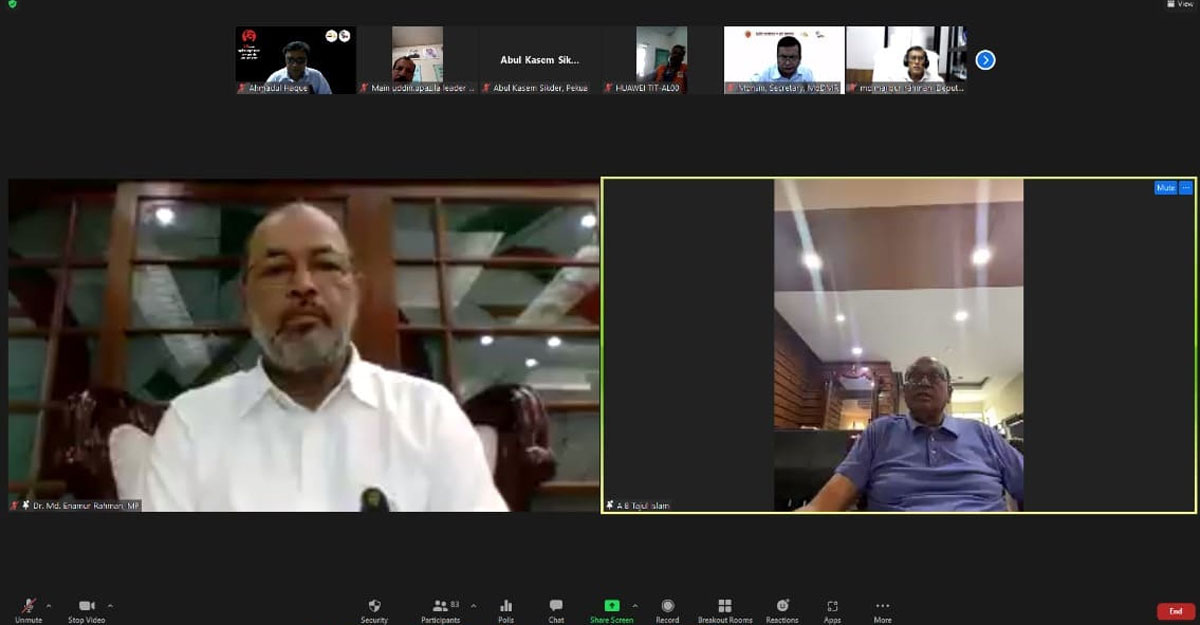Open the Chat window

click(x=556, y=609)
